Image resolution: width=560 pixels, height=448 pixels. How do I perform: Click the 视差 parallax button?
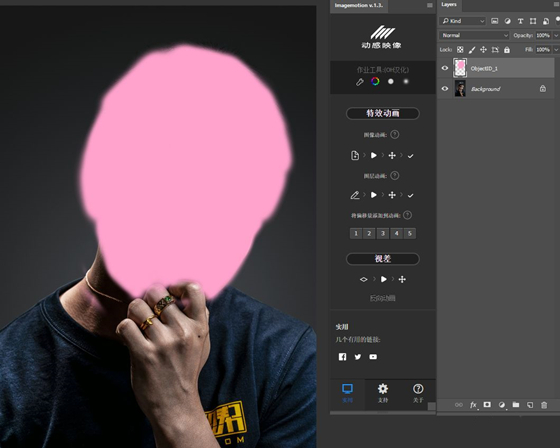[382, 259]
